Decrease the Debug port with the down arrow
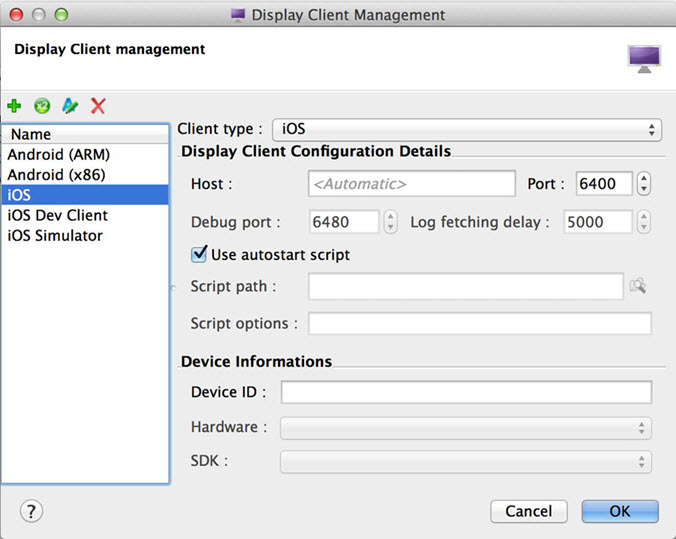Image resolution: width=676 pixels, height=539 pixels. click(391, 227)
